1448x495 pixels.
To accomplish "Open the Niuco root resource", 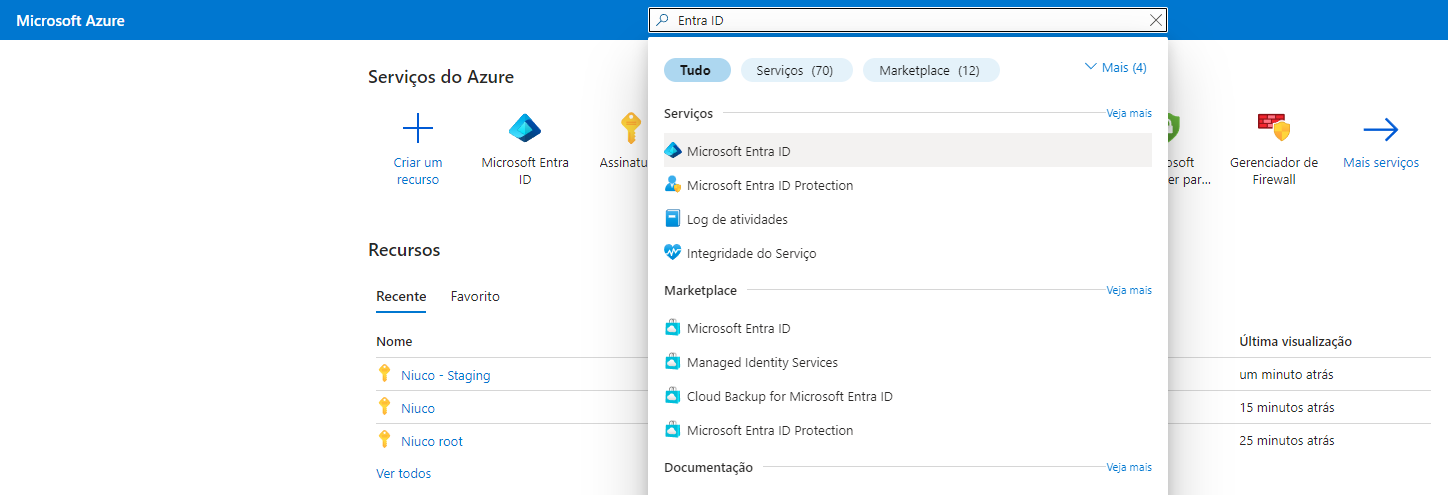I will pos(432,441).
